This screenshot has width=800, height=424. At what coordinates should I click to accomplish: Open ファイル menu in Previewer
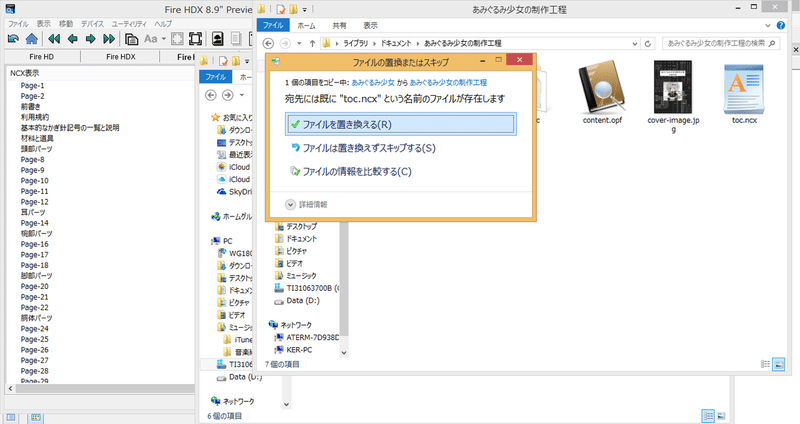point(18,24)
